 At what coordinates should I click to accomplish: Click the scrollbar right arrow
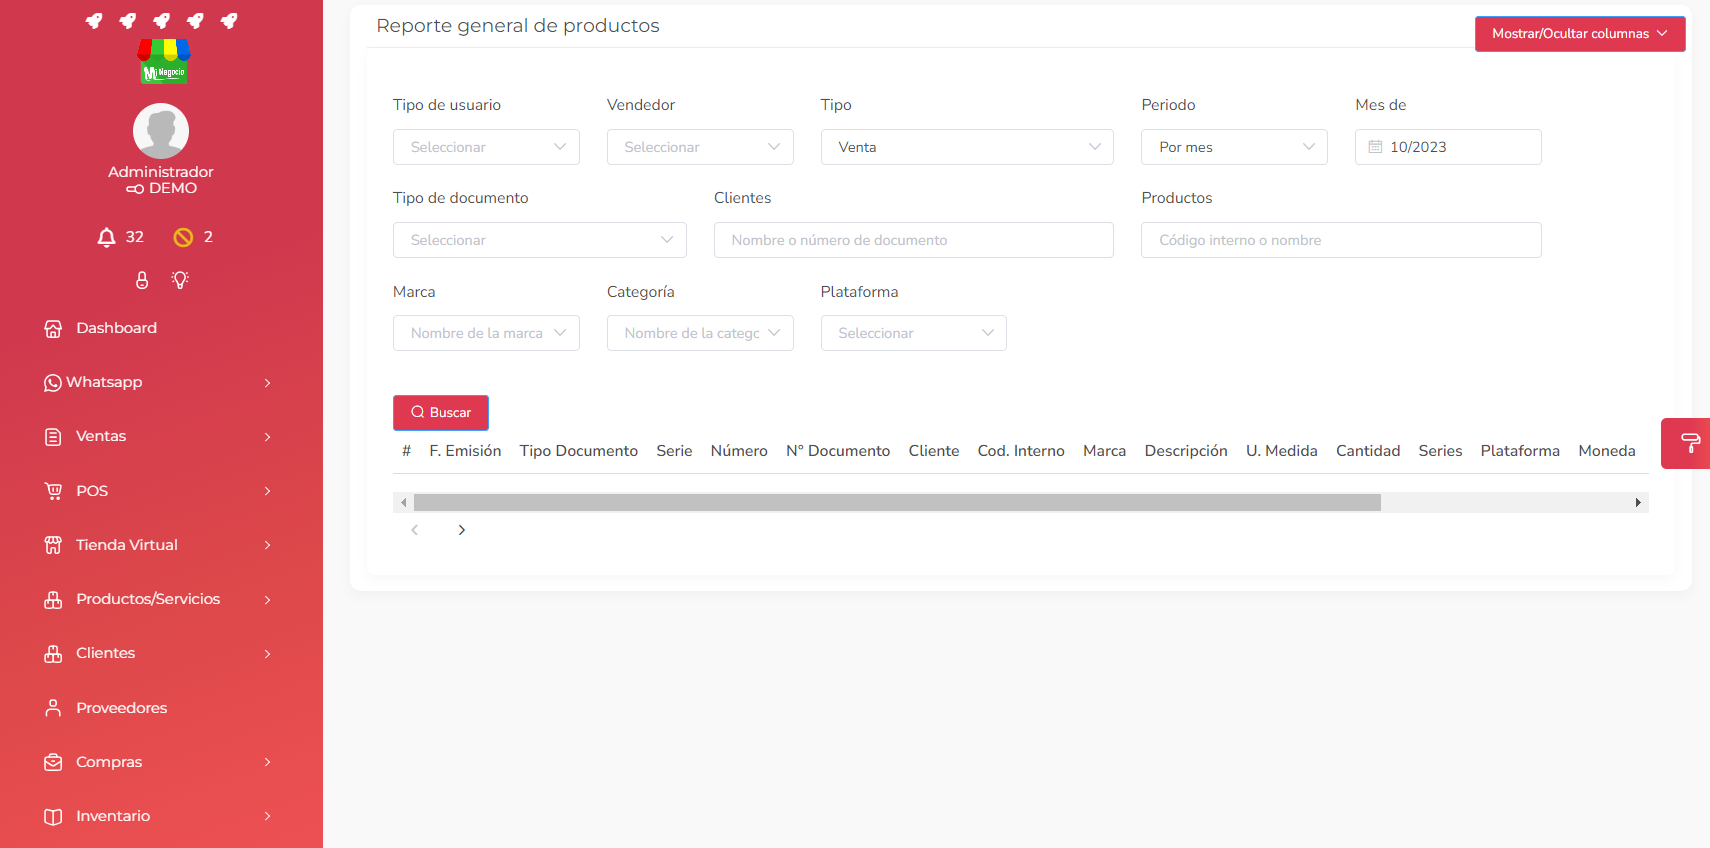[x=1638, y=502]
